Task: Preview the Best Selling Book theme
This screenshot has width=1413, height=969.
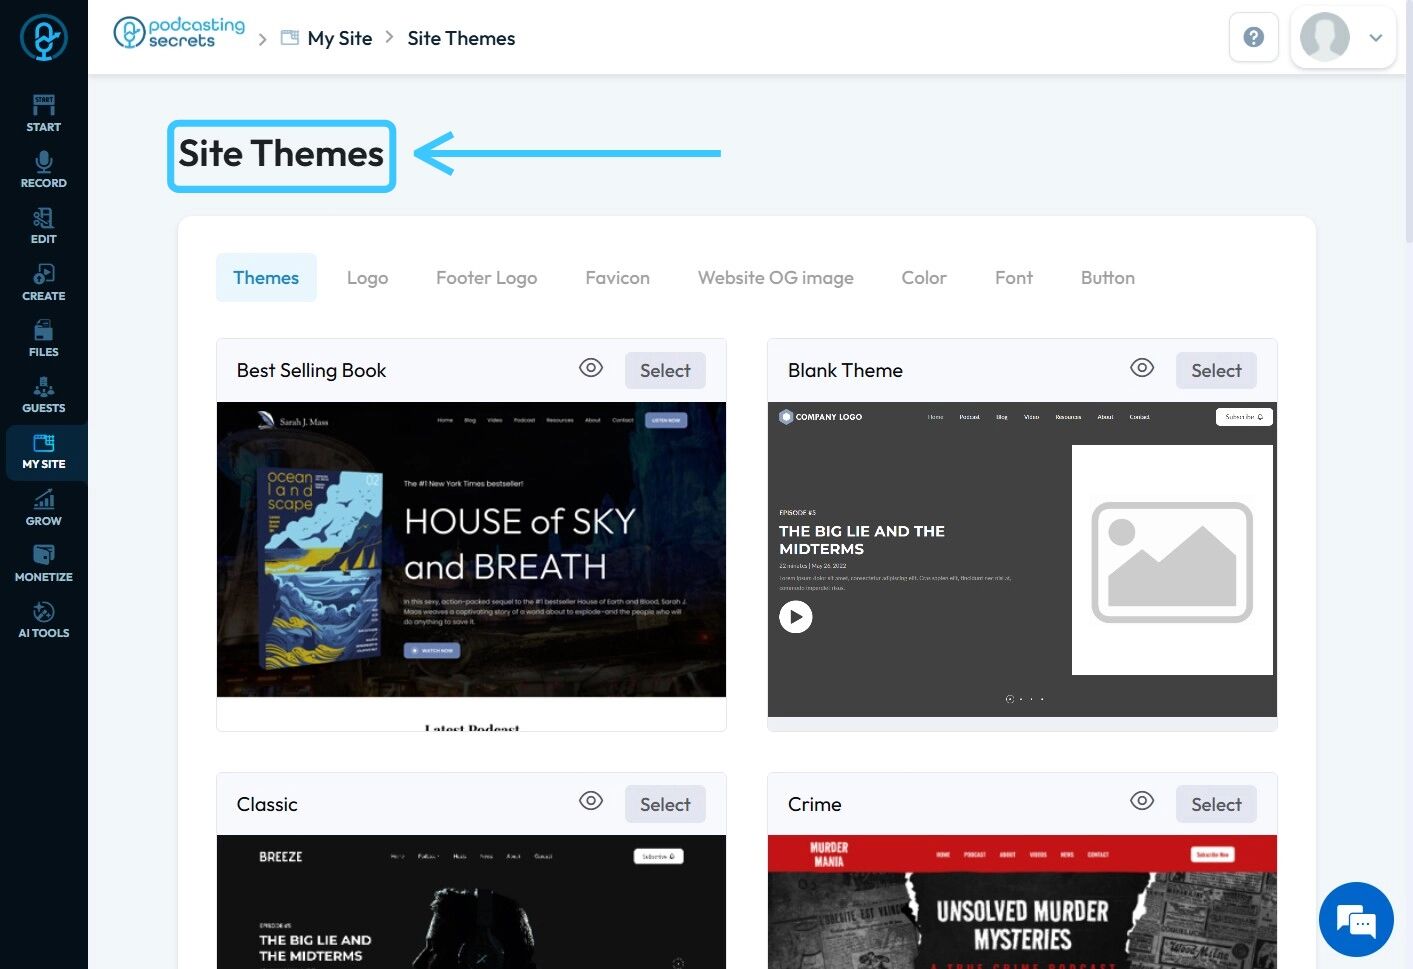Action: (591, 368)
